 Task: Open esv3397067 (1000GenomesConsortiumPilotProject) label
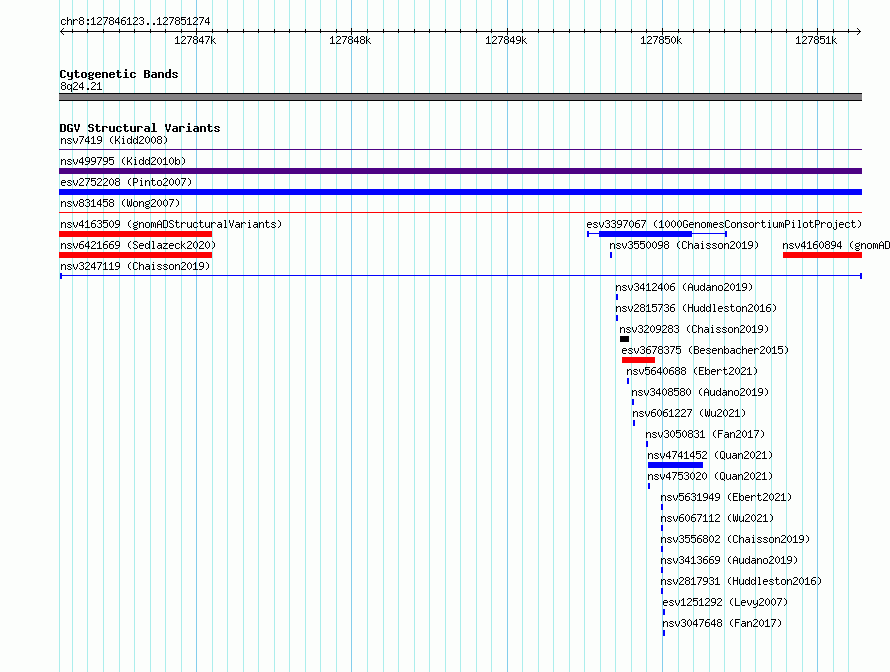coord(724,224)
